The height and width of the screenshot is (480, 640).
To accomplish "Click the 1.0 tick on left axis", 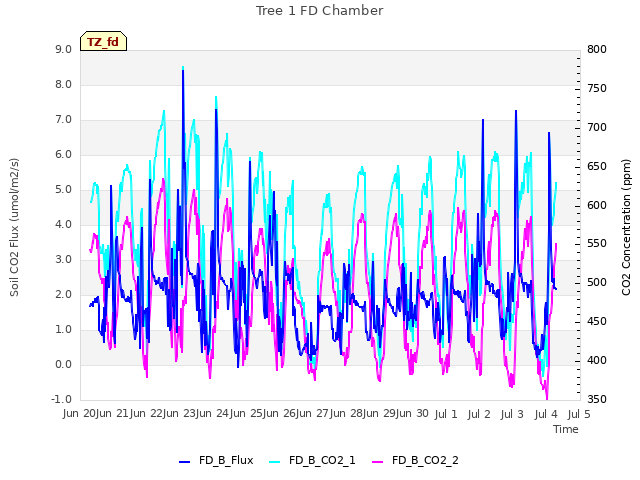I will [x=64, y=330].
